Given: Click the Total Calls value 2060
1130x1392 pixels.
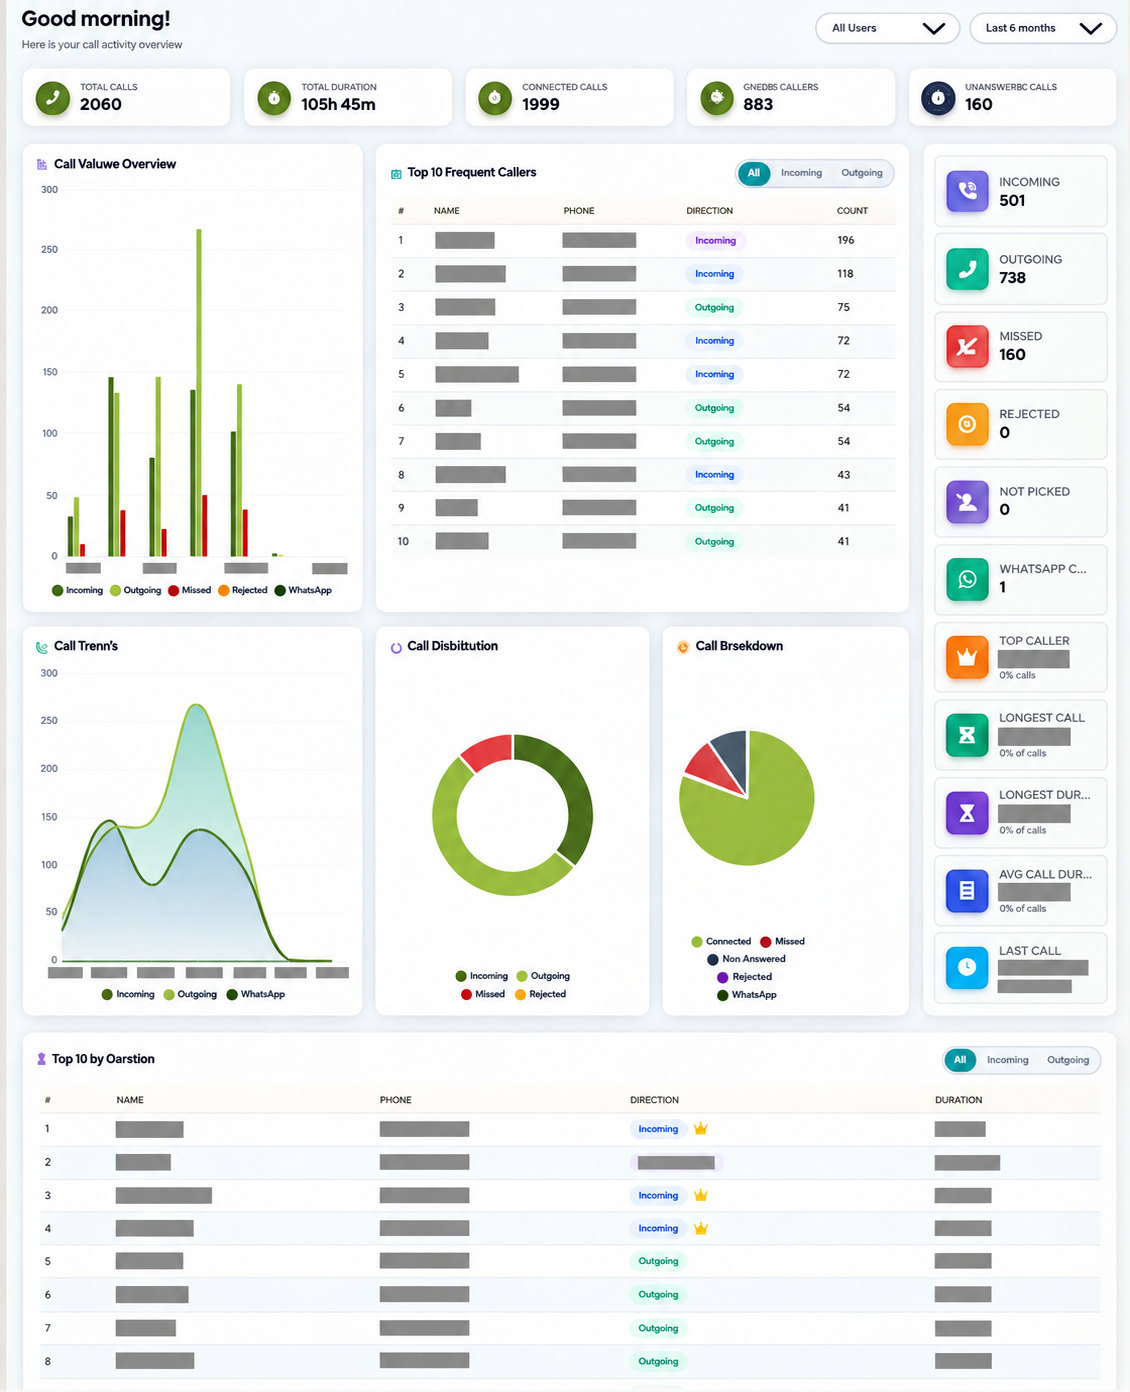Looking at the screenshot, I should click(x=101, y=104).
